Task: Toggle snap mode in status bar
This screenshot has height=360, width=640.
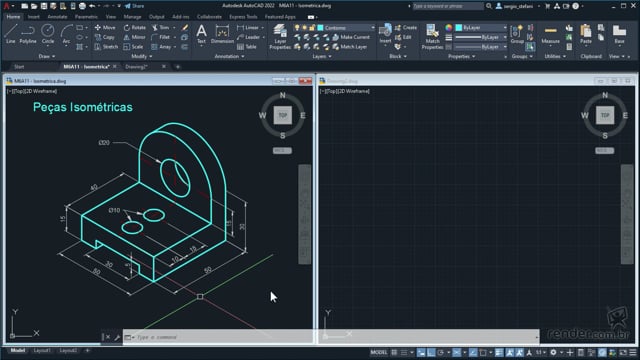Action: click(x=404, y=352)
